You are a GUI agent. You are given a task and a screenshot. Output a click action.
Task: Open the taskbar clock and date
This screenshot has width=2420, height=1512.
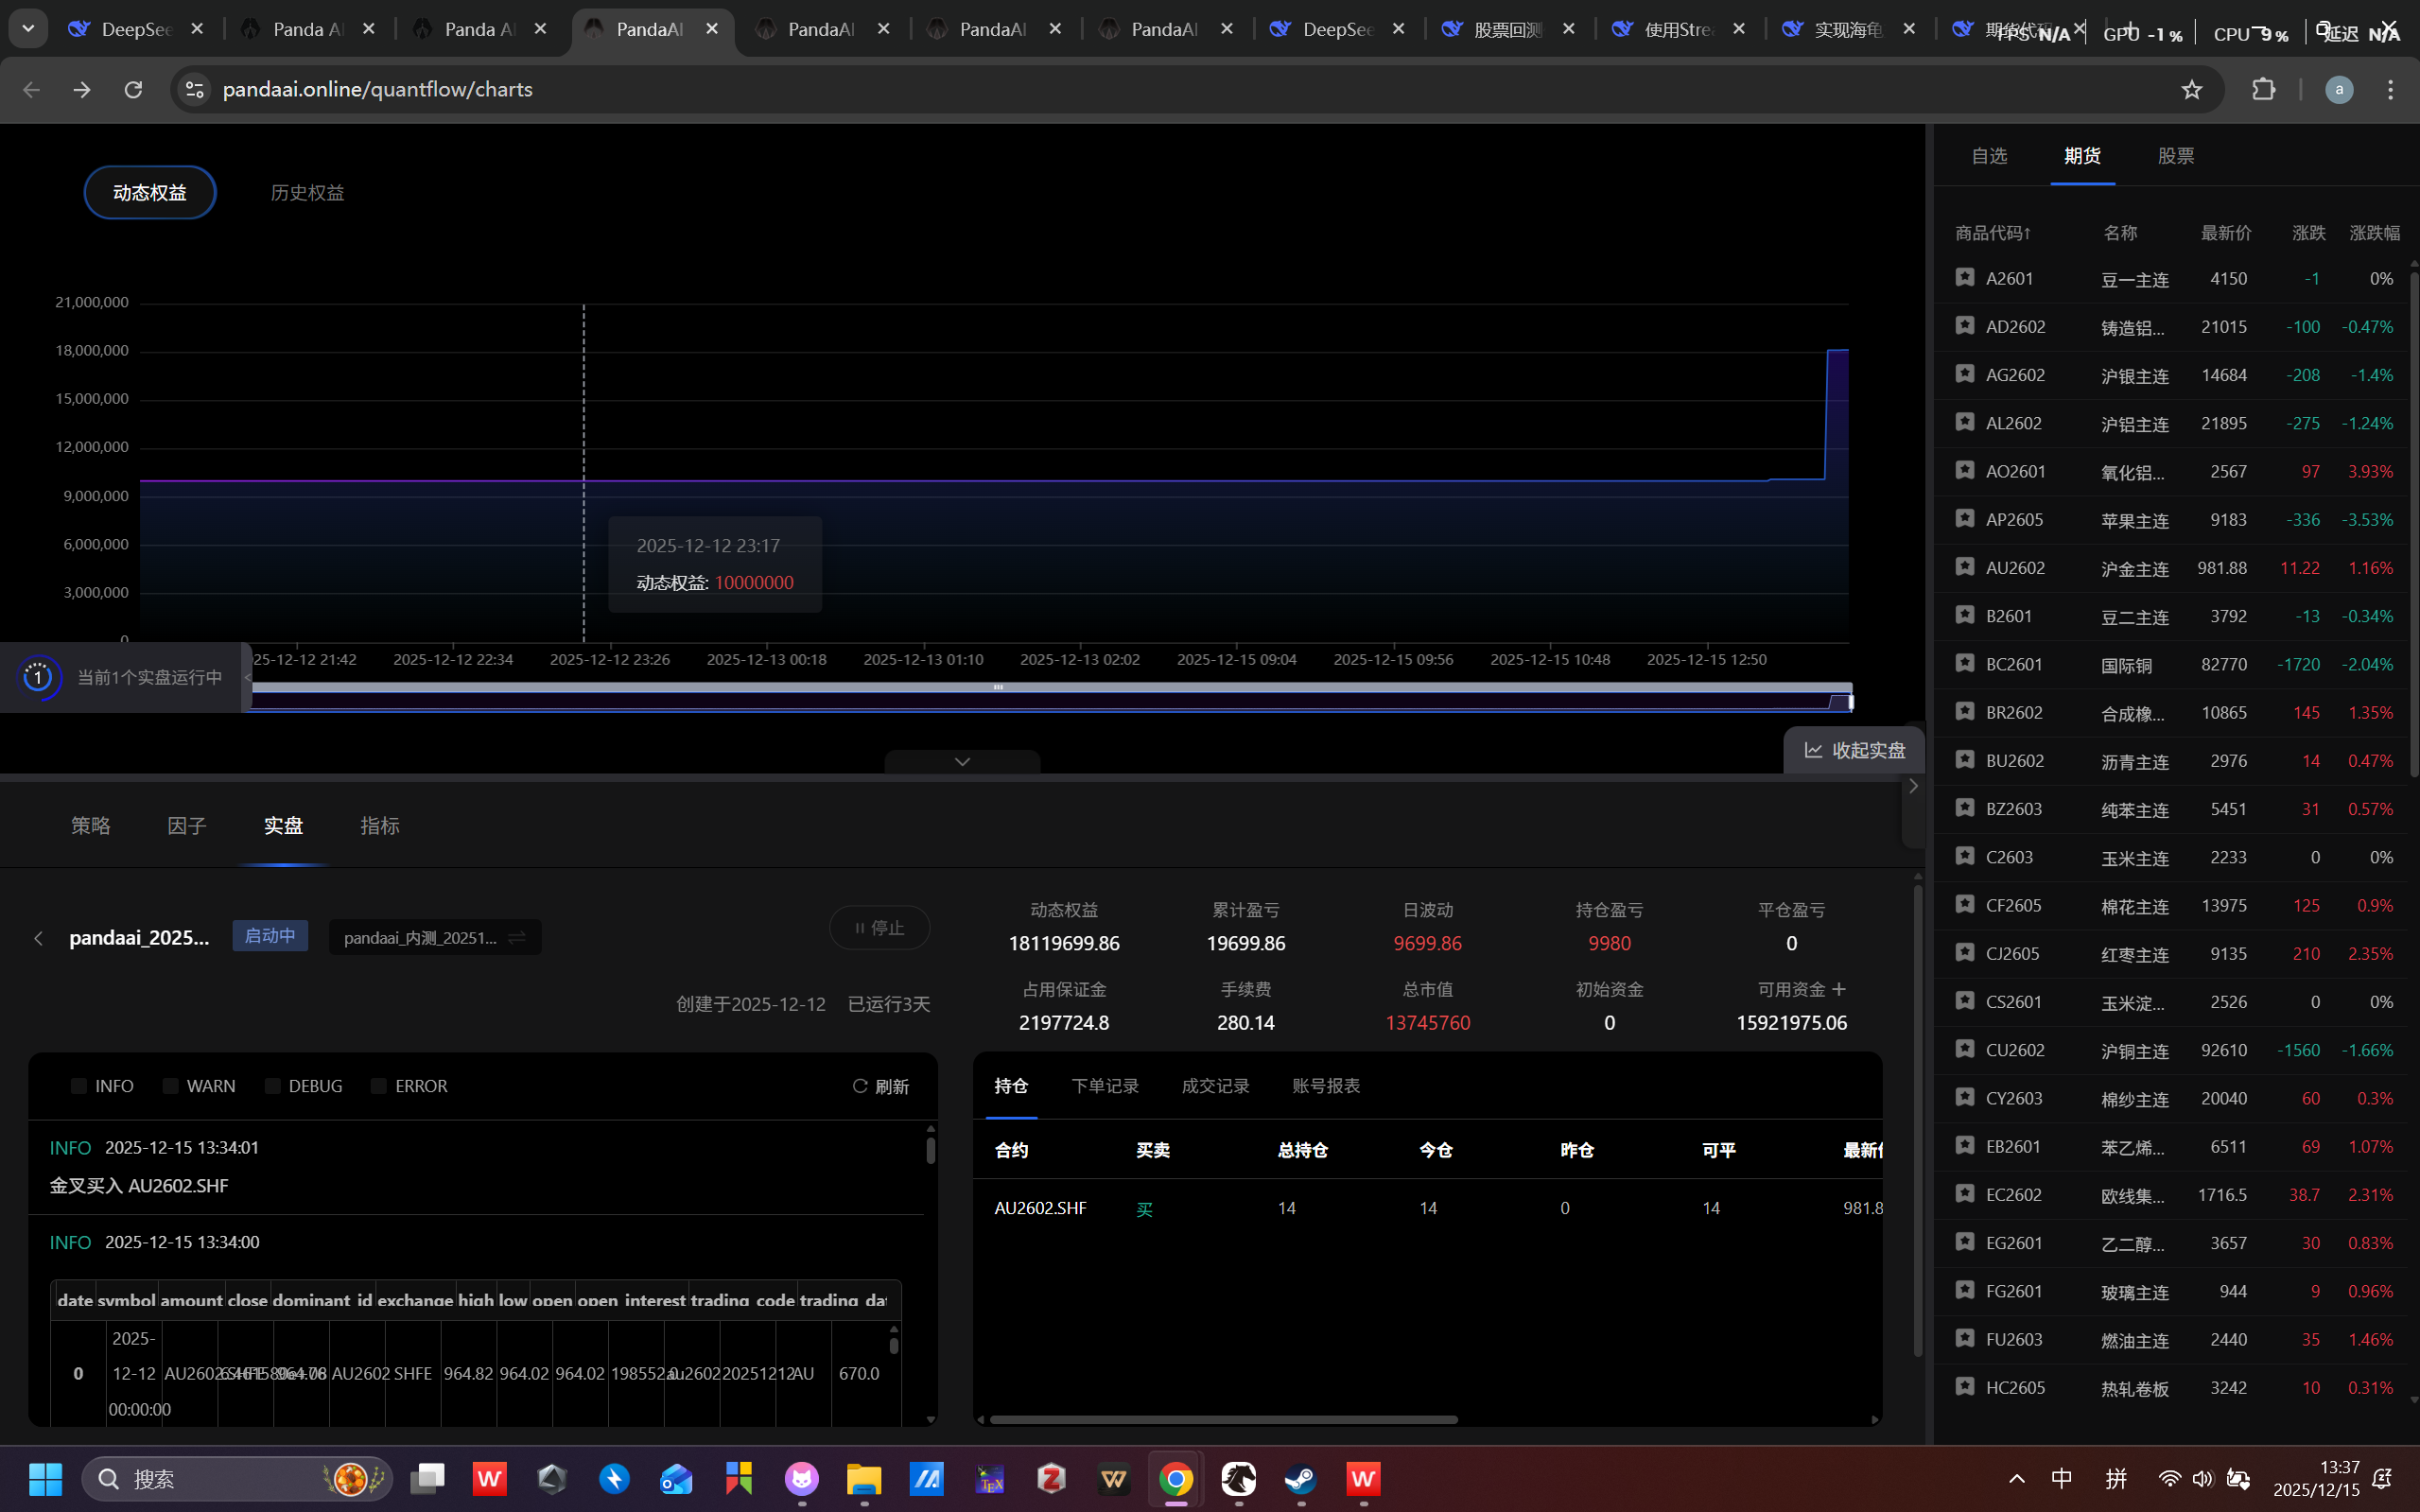[2316, 1478]
